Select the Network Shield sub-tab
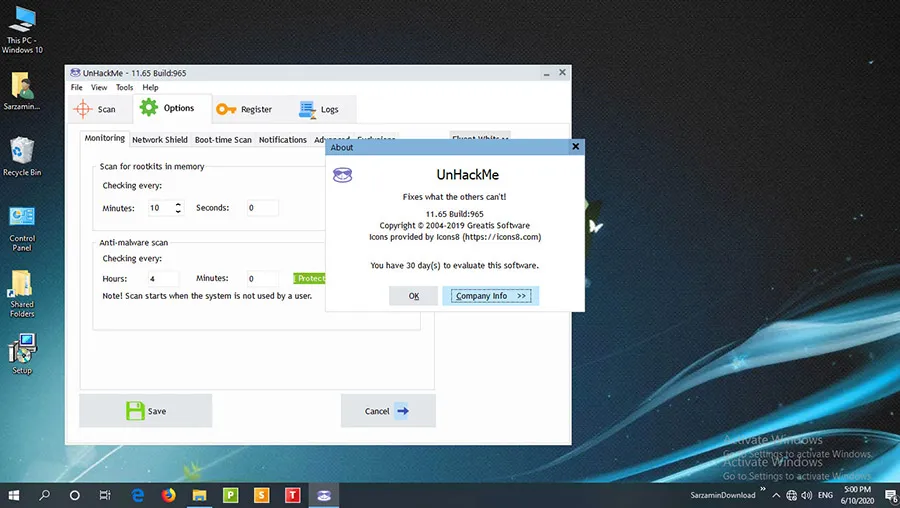This screenshot has width=900, height=508. [160, 139]
